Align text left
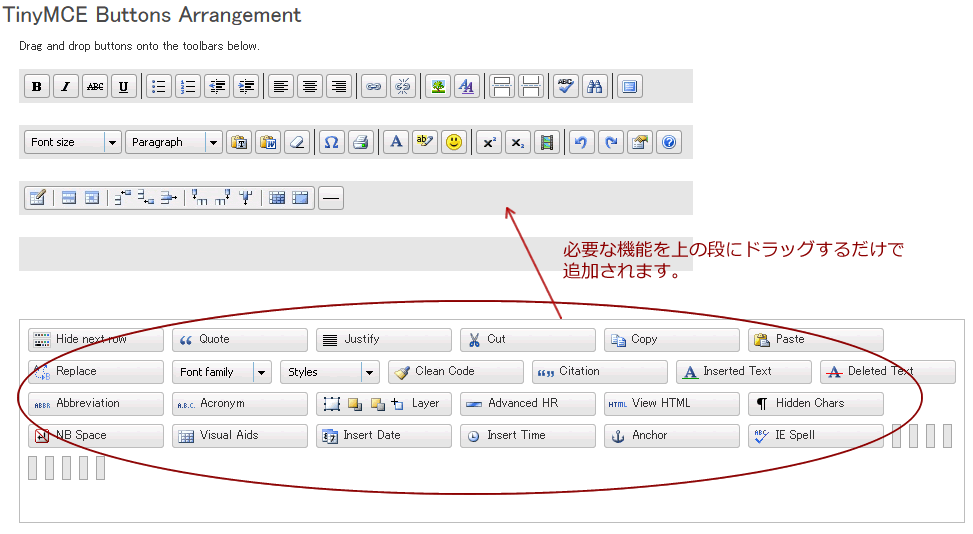Screen dimensions: 973x534 coord(281,86)
